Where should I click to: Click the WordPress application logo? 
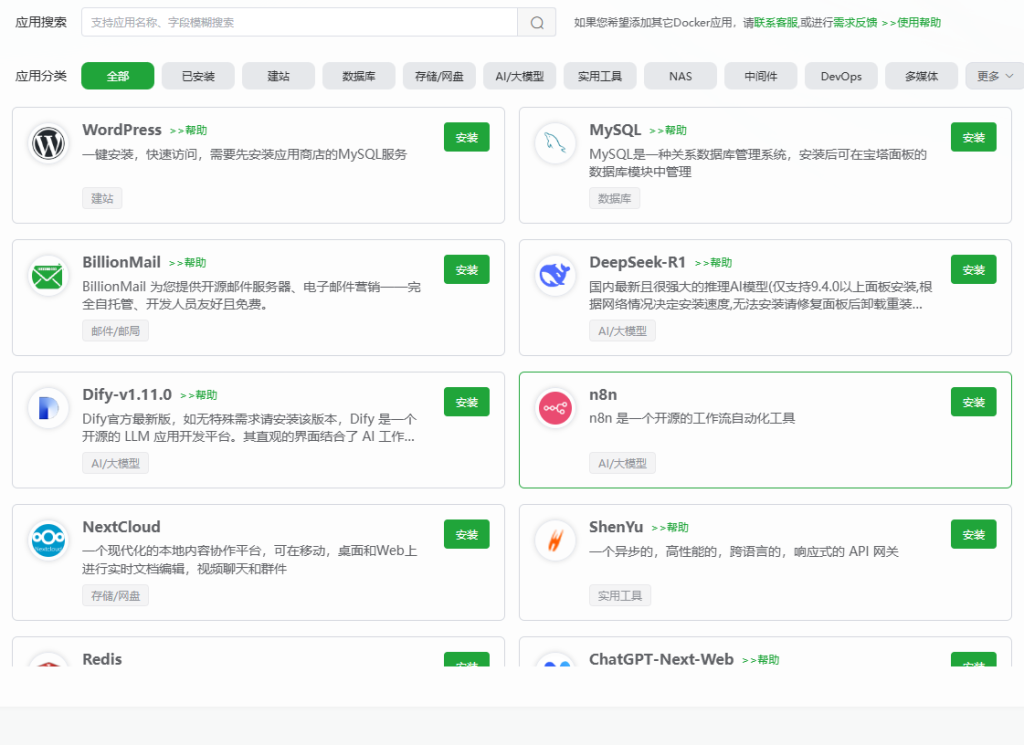pyautogui.click(x=47, y=143)
